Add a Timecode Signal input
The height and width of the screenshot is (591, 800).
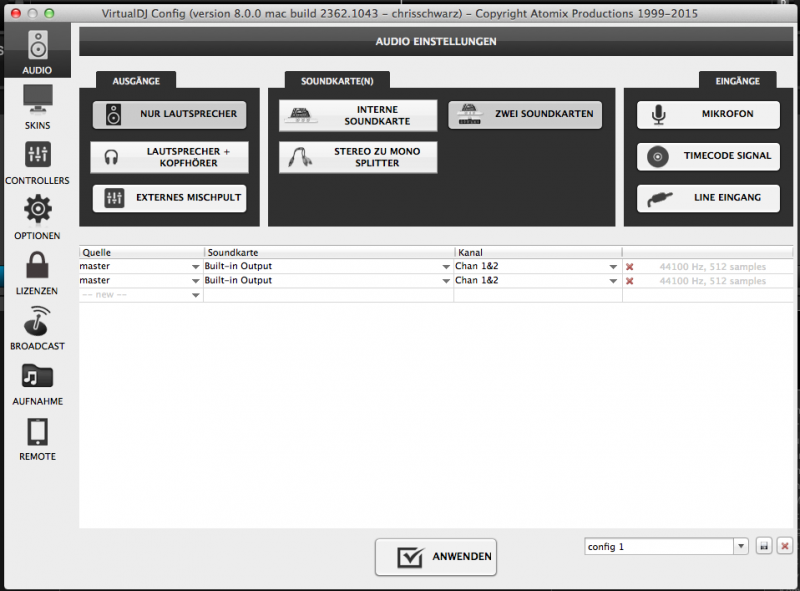[x=708, y=156]
